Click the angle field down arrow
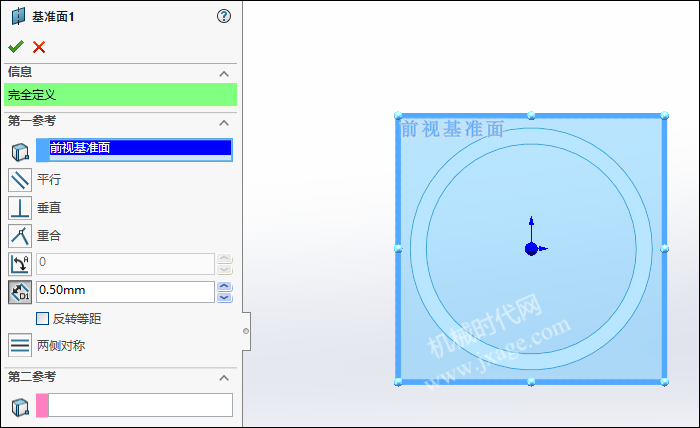 [225, 269]
